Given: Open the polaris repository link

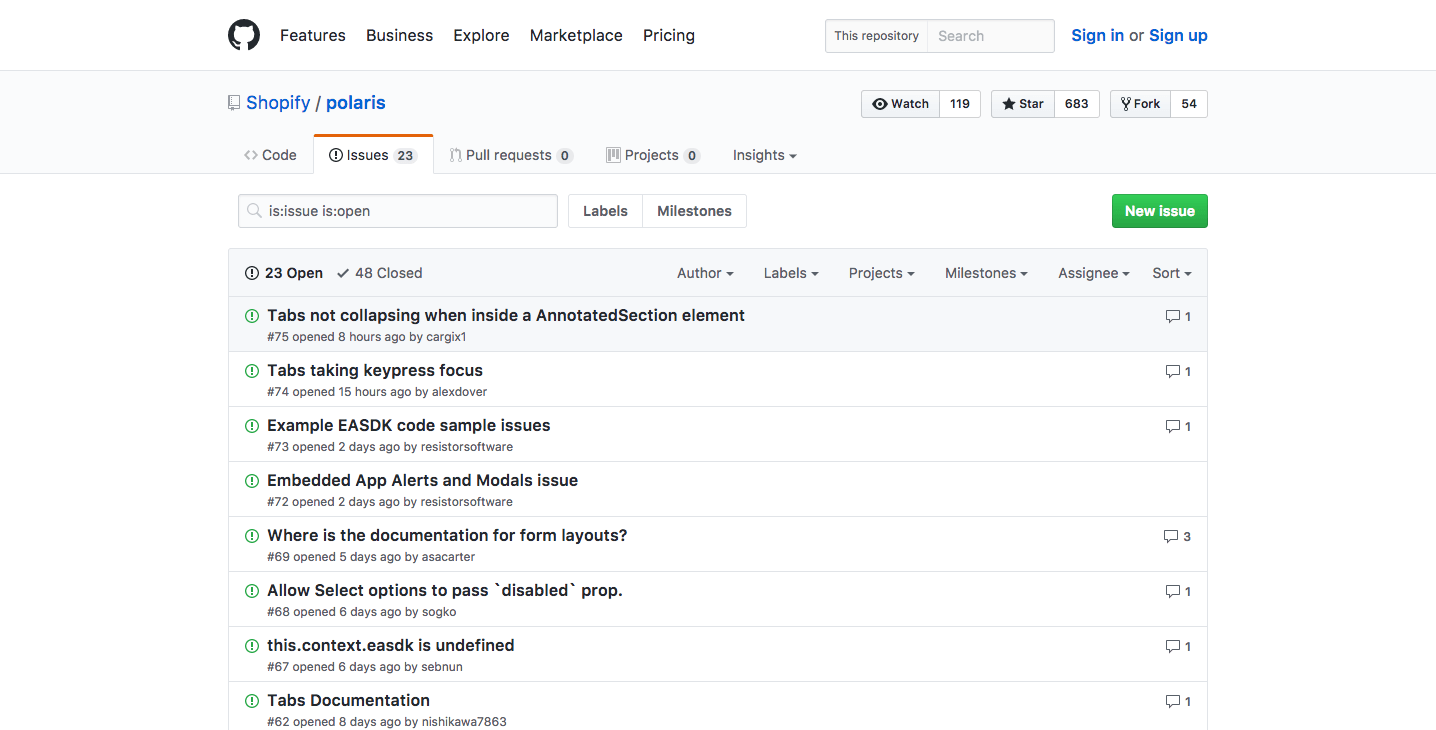Looking at the screenshot, I should (x=356, y=103).
